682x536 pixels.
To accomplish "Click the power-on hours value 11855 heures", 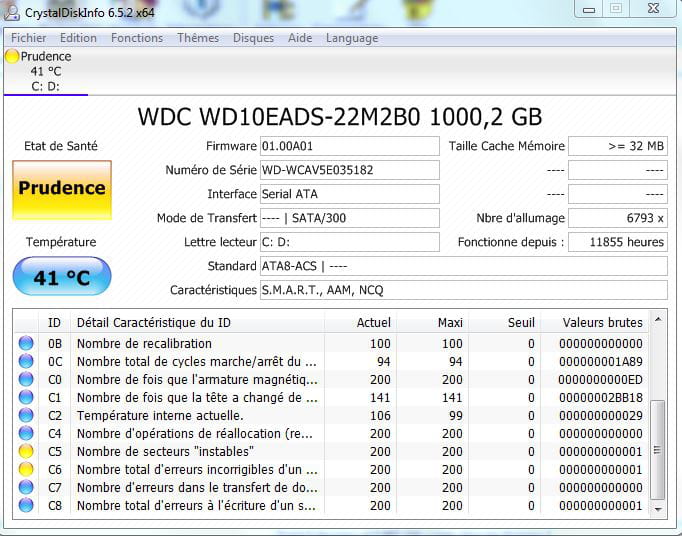I will coord(618,242).
